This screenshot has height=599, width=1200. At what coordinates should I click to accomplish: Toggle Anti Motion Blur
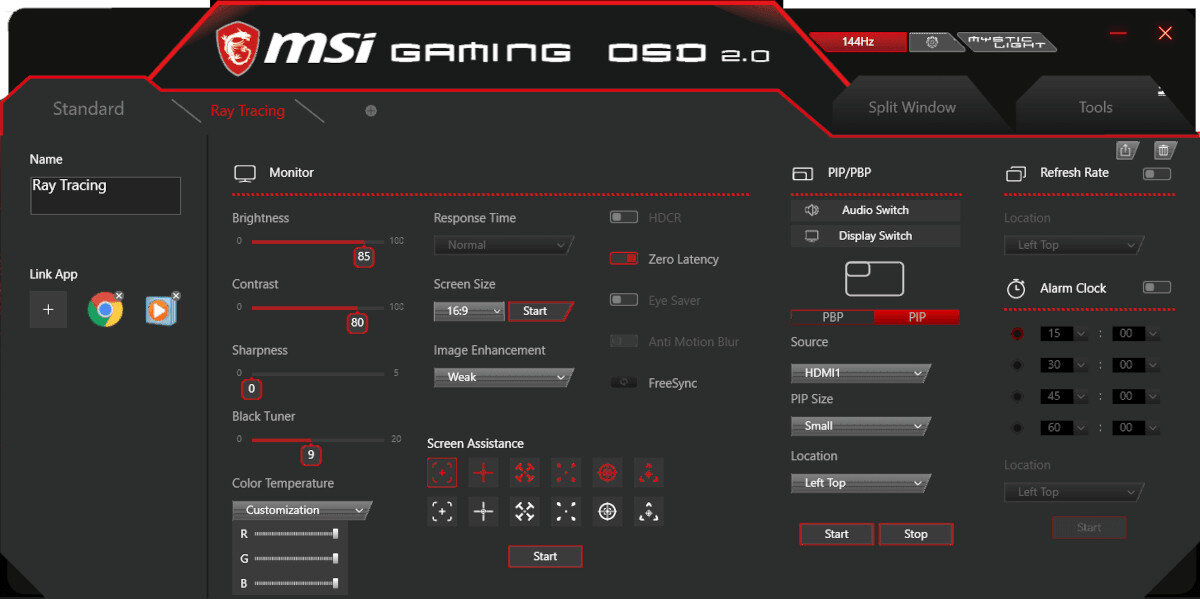click(624, 341)
